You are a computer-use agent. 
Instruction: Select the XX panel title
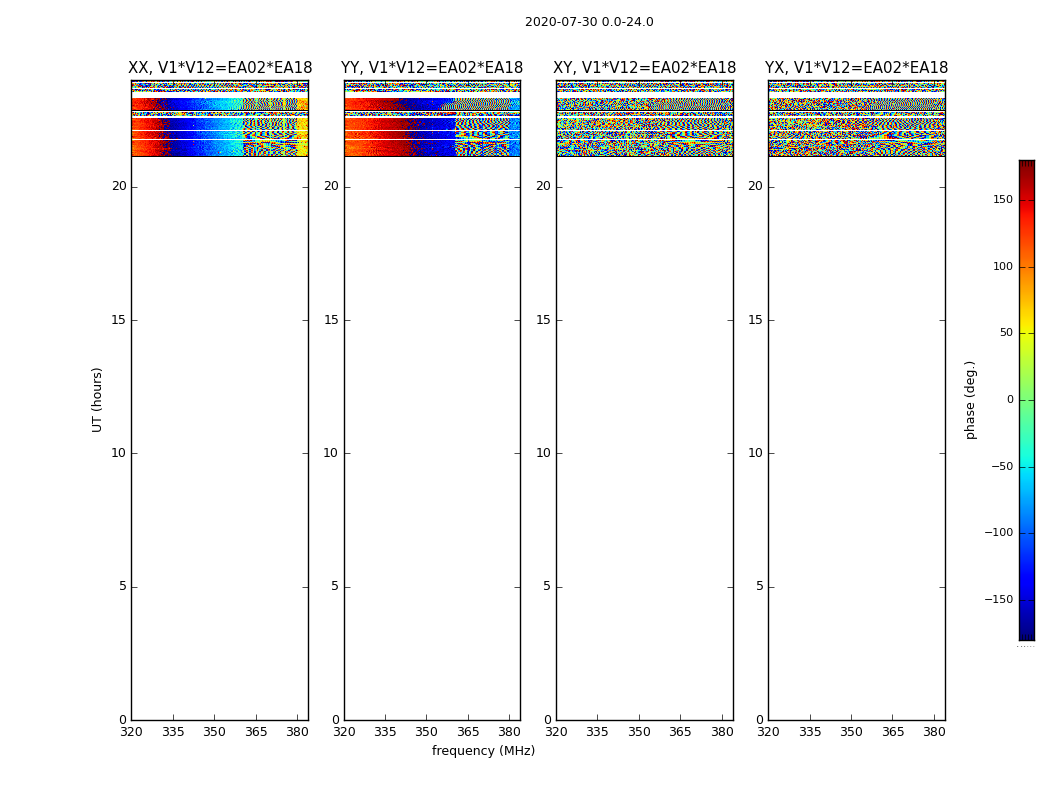[220, 68]
